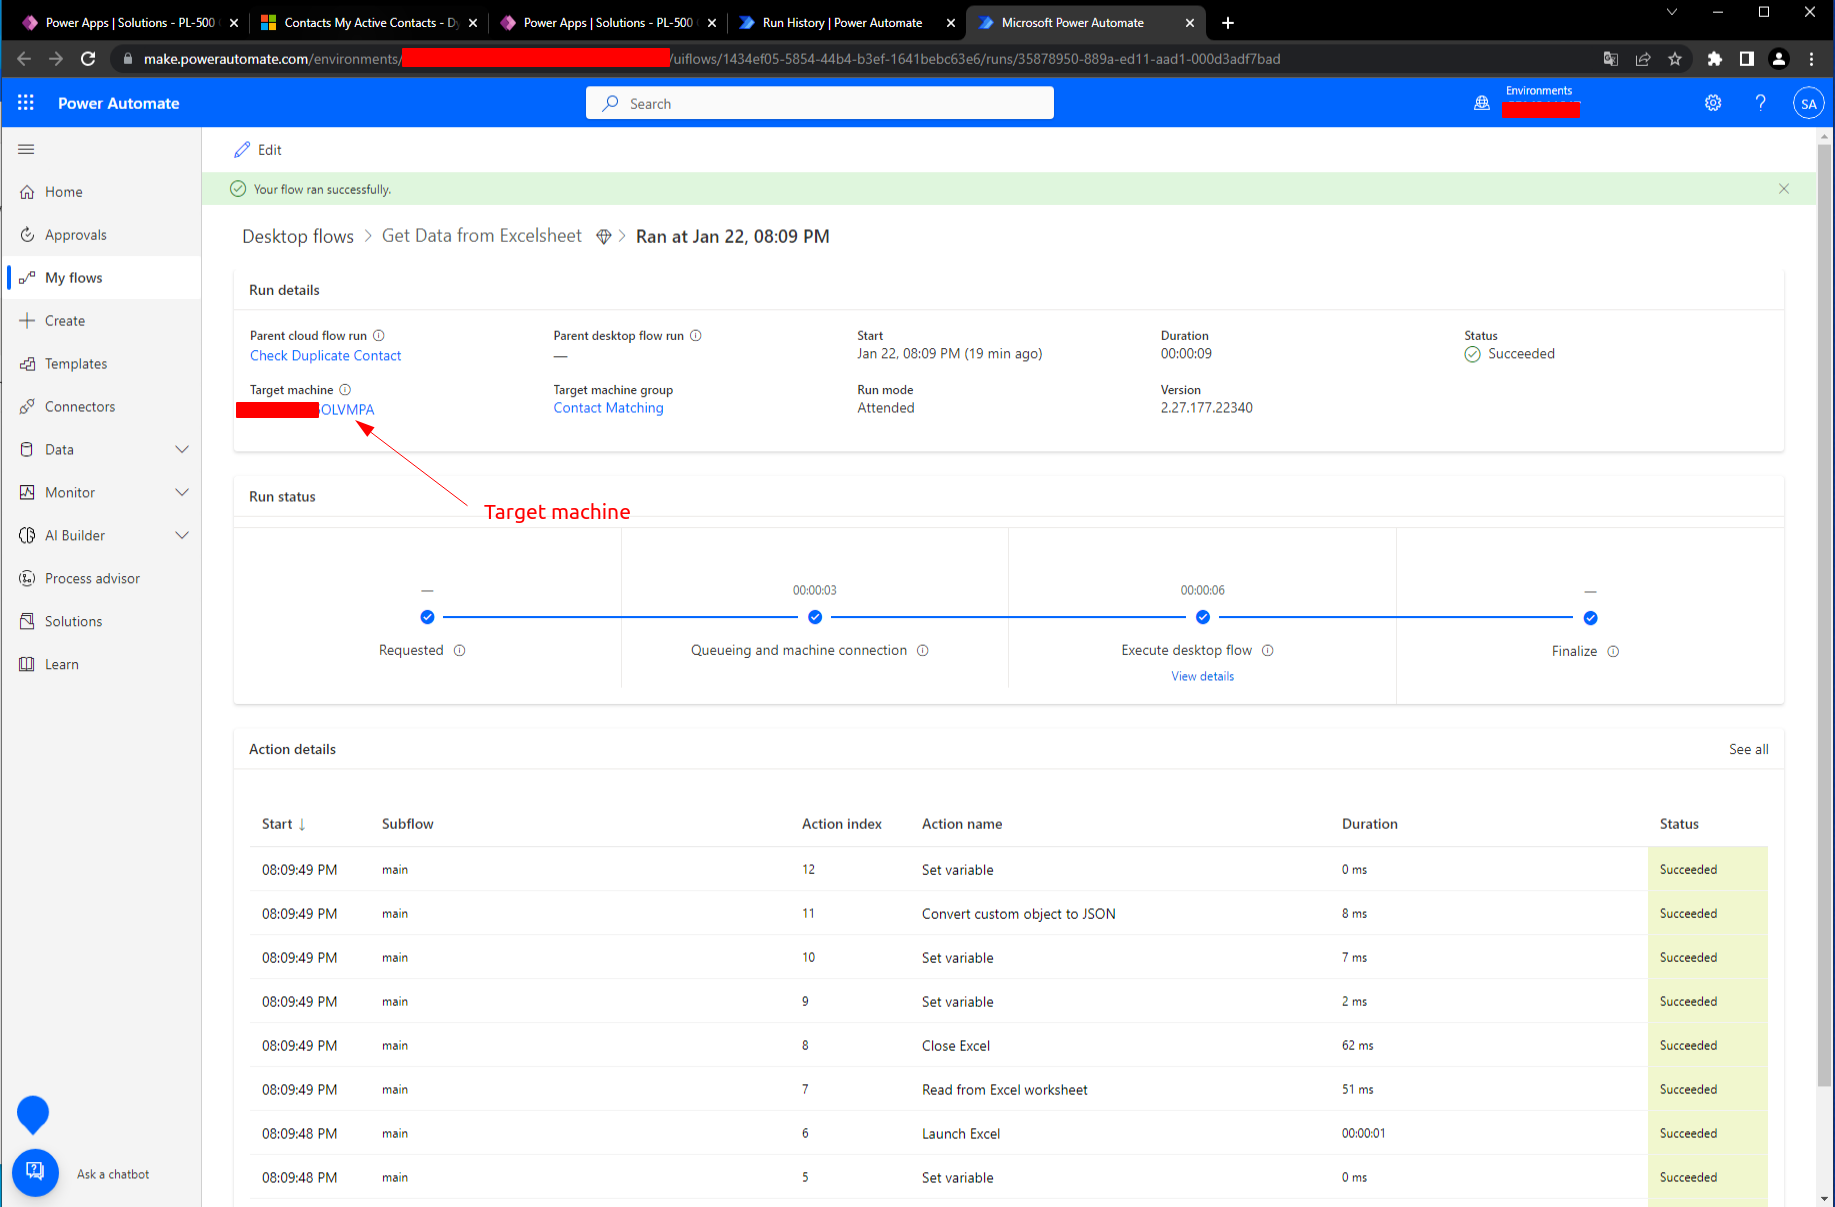Click View details under Execute desktop flow
This screenshot has height=1207, width=1835.
[x=1202, y=677]
